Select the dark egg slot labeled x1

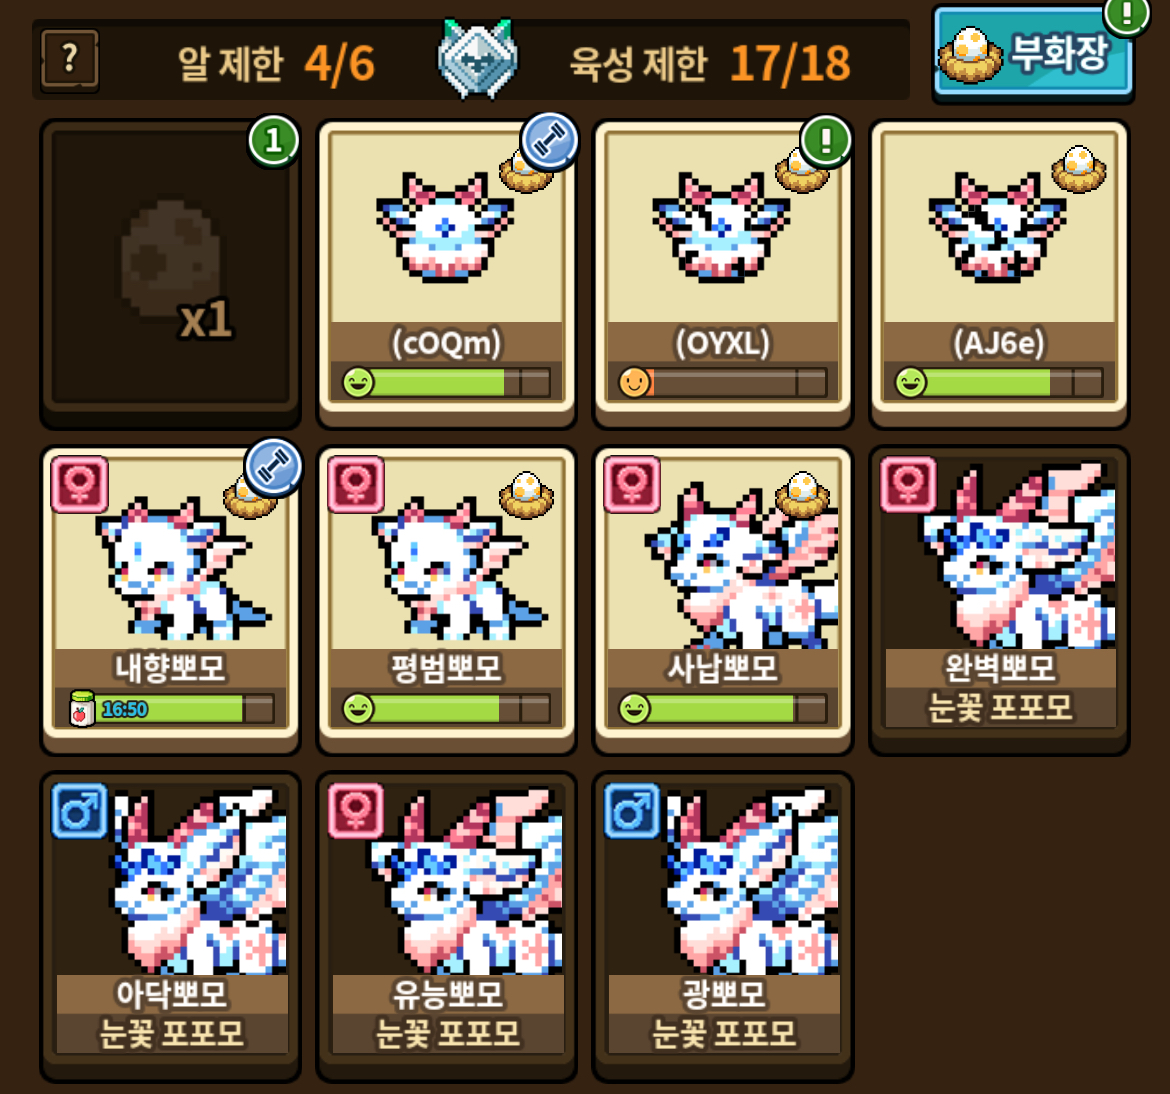click(171, 273)
